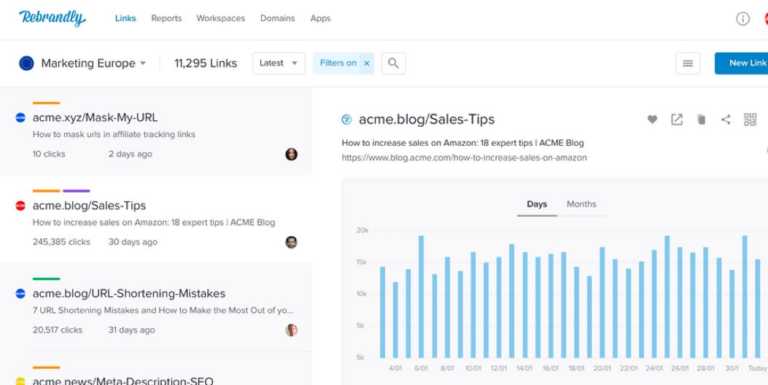Delete link with trash icon

[701, 119]
